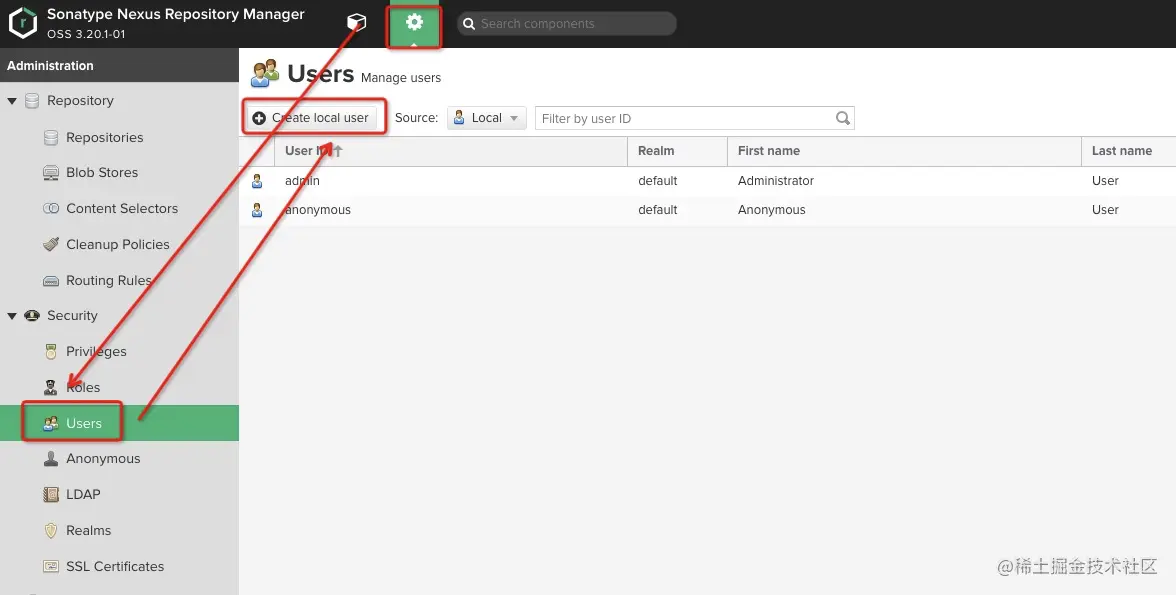Screen dimensions: 1176x595
Task: Click the Blob Stores icon
Action: (51, 173)
